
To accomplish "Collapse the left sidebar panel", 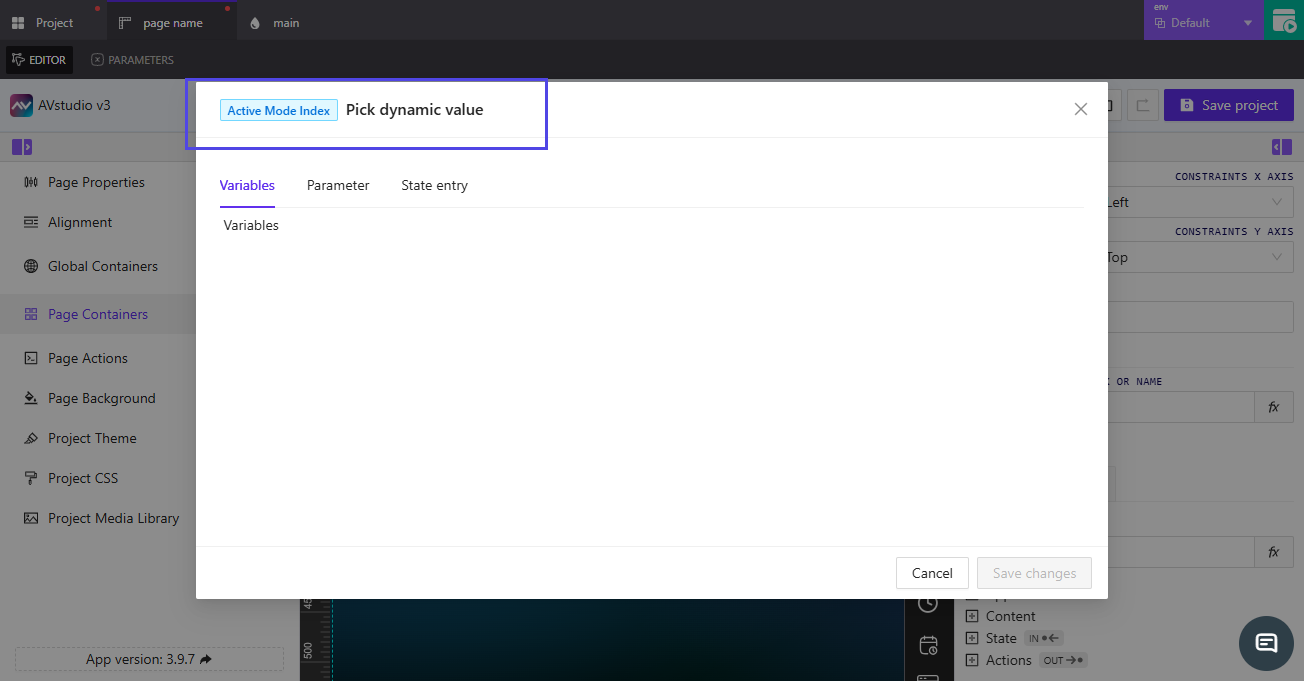I will click(21, 146).
